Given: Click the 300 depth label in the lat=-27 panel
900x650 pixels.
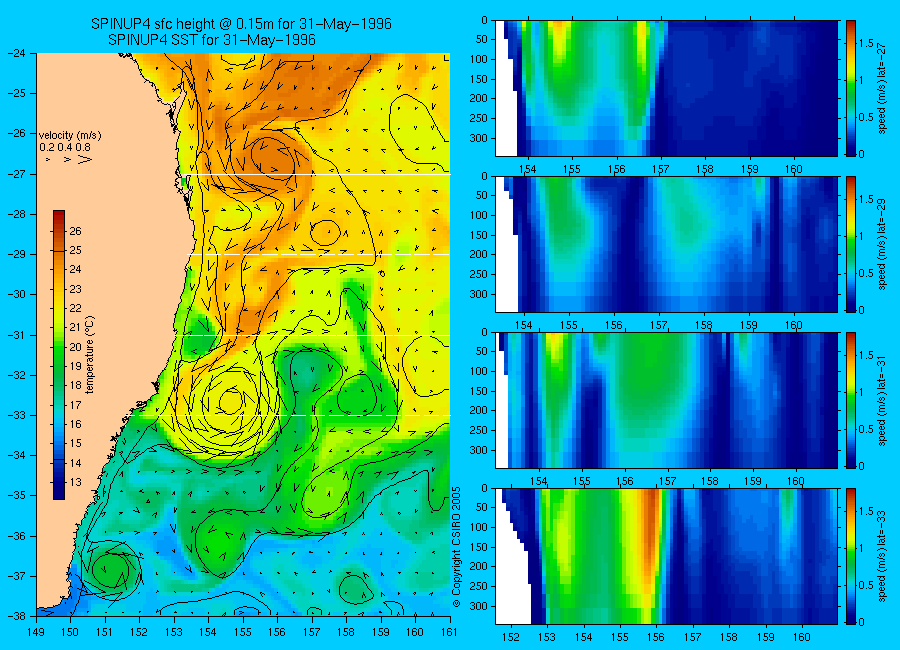Looking at the screenshot, I should click(480, 138).
